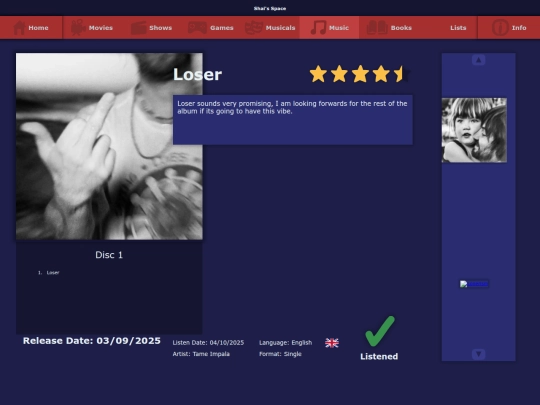Viewport: 540px width, 405px height.
Task: Click the "Shai's Space" site title
Action: pos(270,8)
